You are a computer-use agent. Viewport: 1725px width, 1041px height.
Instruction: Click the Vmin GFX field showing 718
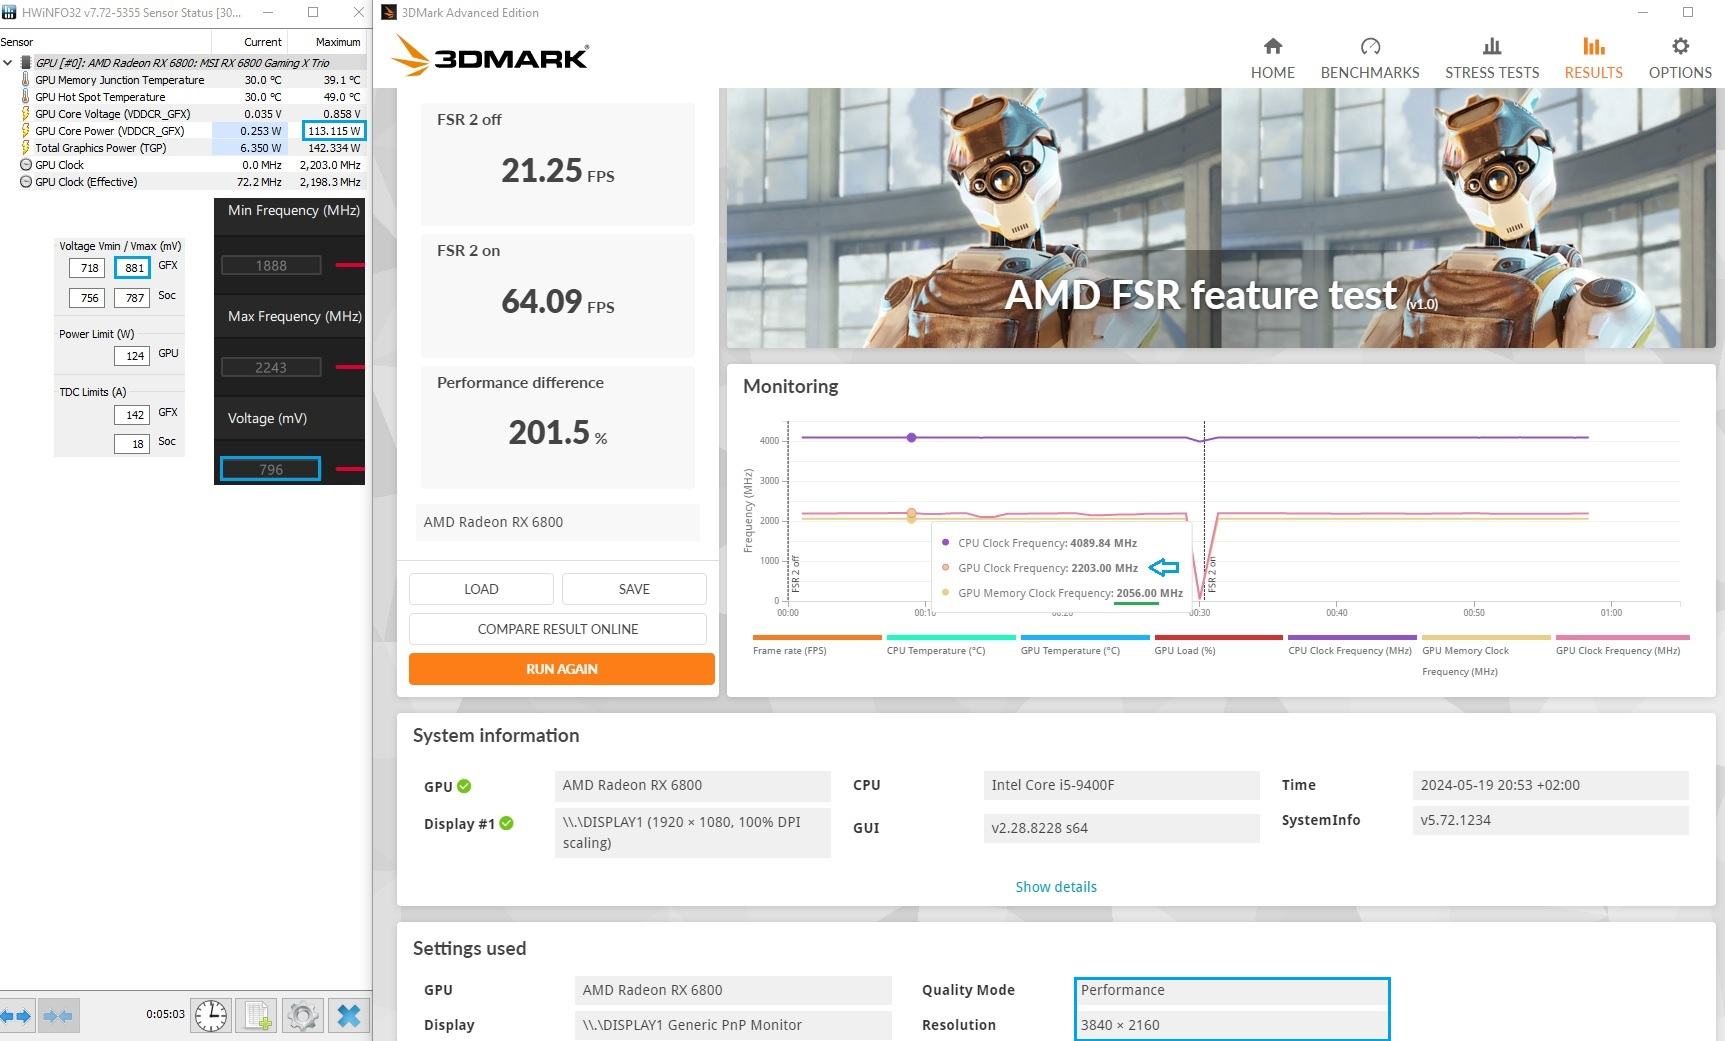pos(89,268)
